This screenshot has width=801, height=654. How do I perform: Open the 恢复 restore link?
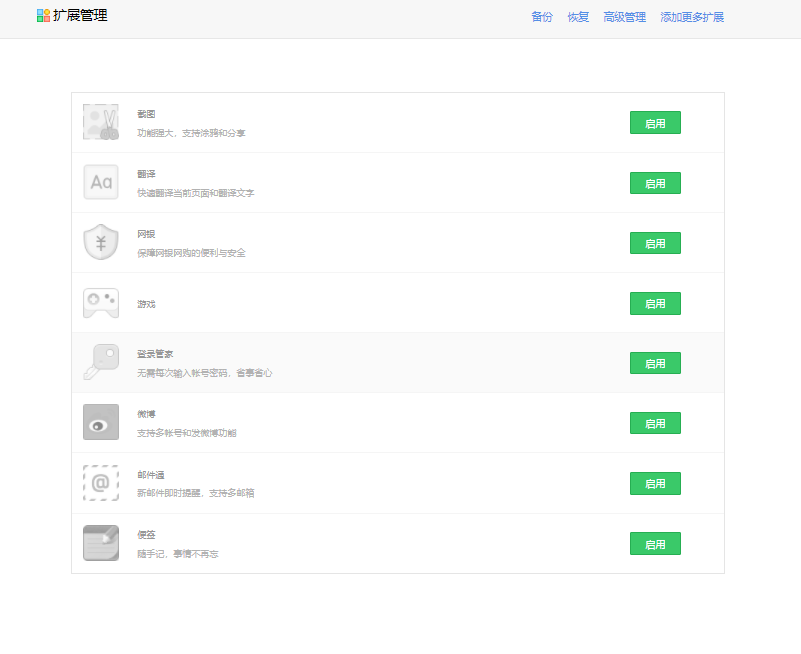(578, 17)
